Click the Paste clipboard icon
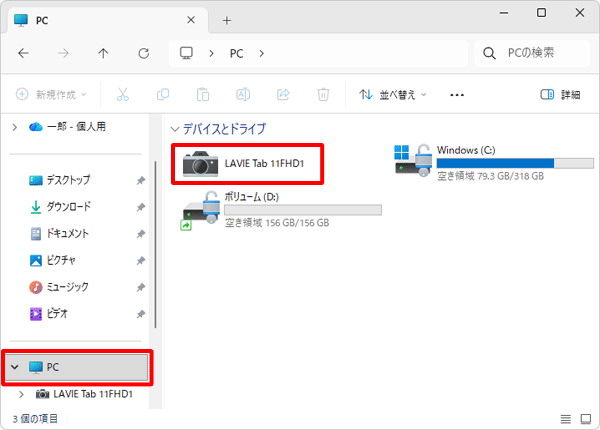The height and width of the screenshot is (430, 600). coord(203,94)
